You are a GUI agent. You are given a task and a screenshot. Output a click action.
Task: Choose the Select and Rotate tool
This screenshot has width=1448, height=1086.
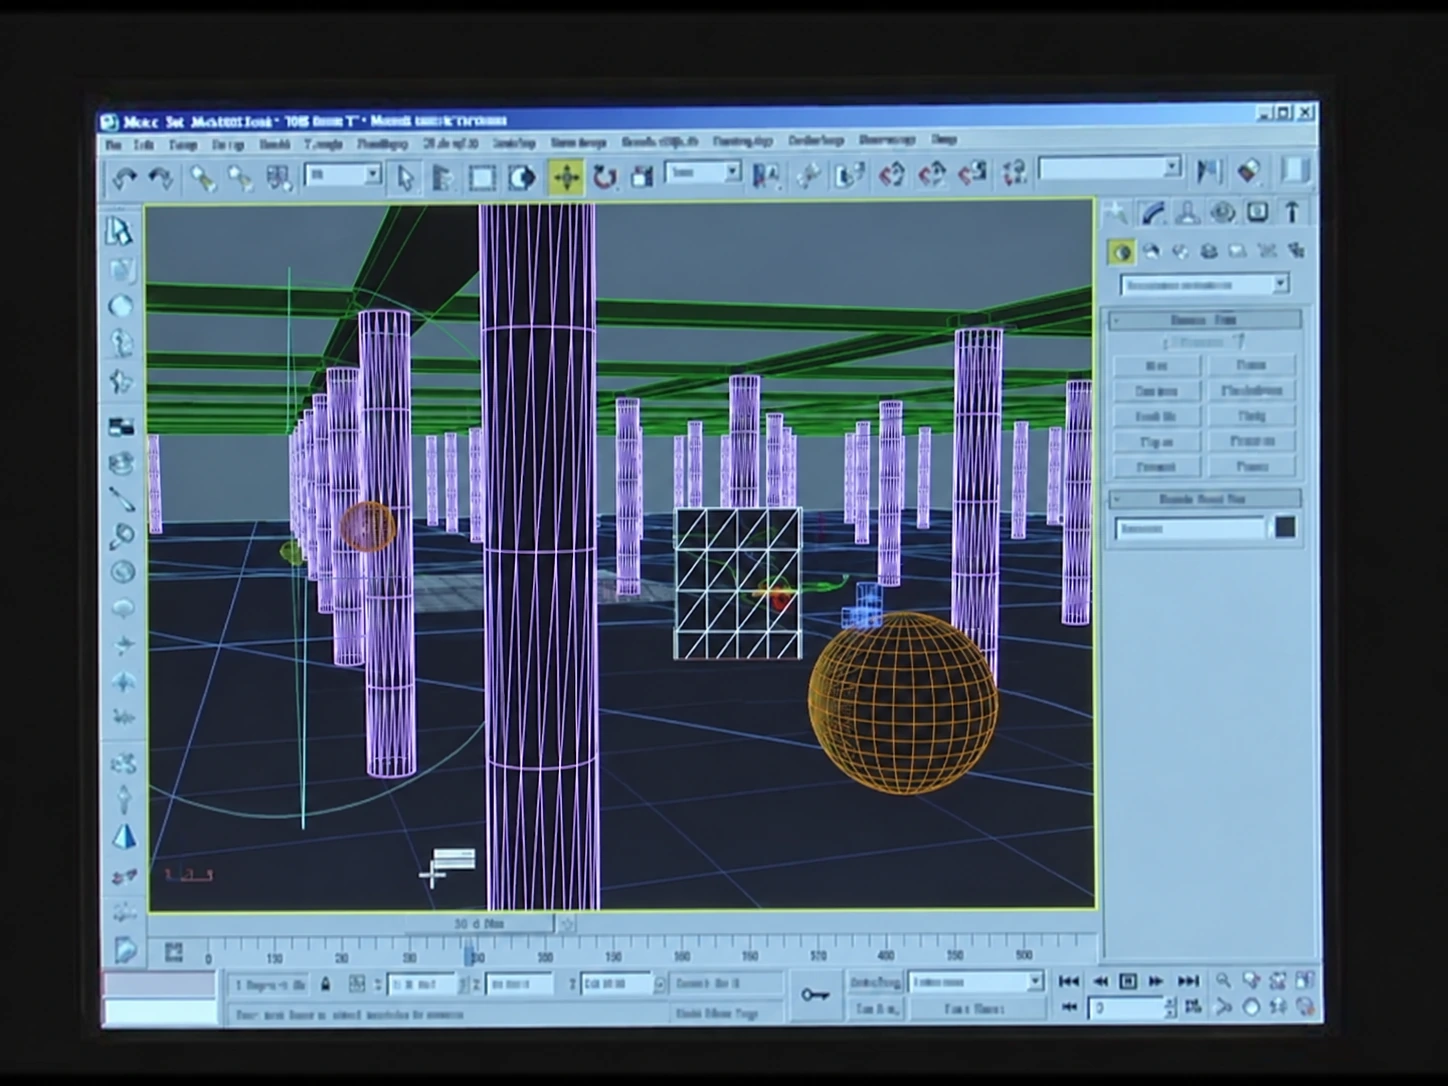604,178
